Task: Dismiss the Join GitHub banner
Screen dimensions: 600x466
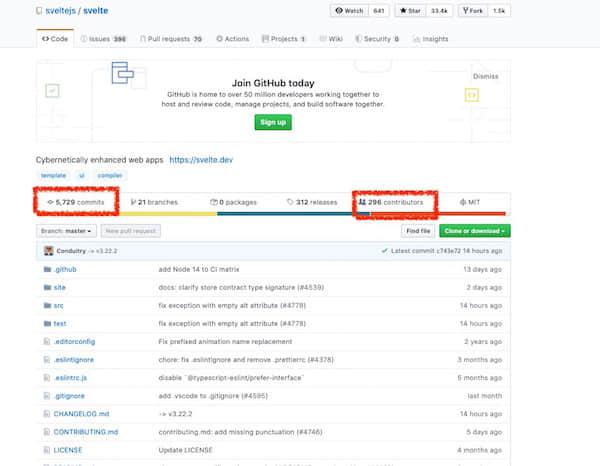Action: coord(484,75)
